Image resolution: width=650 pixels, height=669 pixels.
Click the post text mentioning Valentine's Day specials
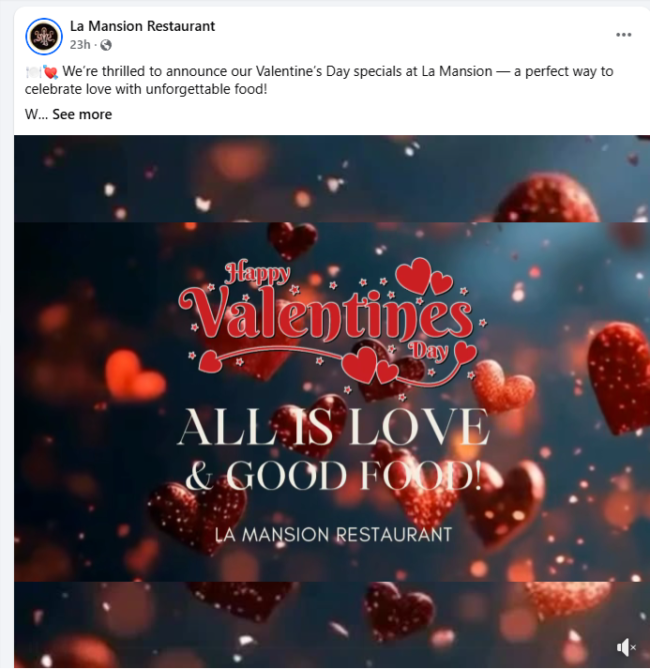pyautogui.click(x=319, y=80)
